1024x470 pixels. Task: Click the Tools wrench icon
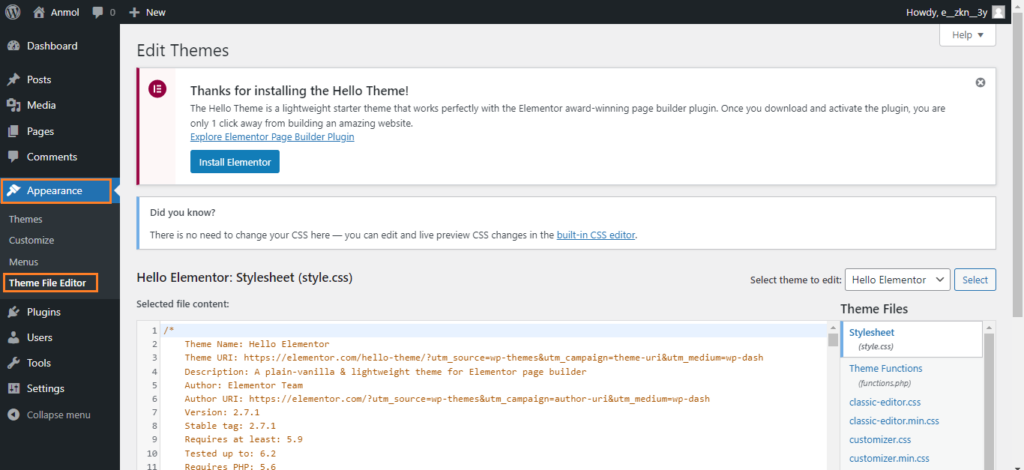[x=13, y=363]
